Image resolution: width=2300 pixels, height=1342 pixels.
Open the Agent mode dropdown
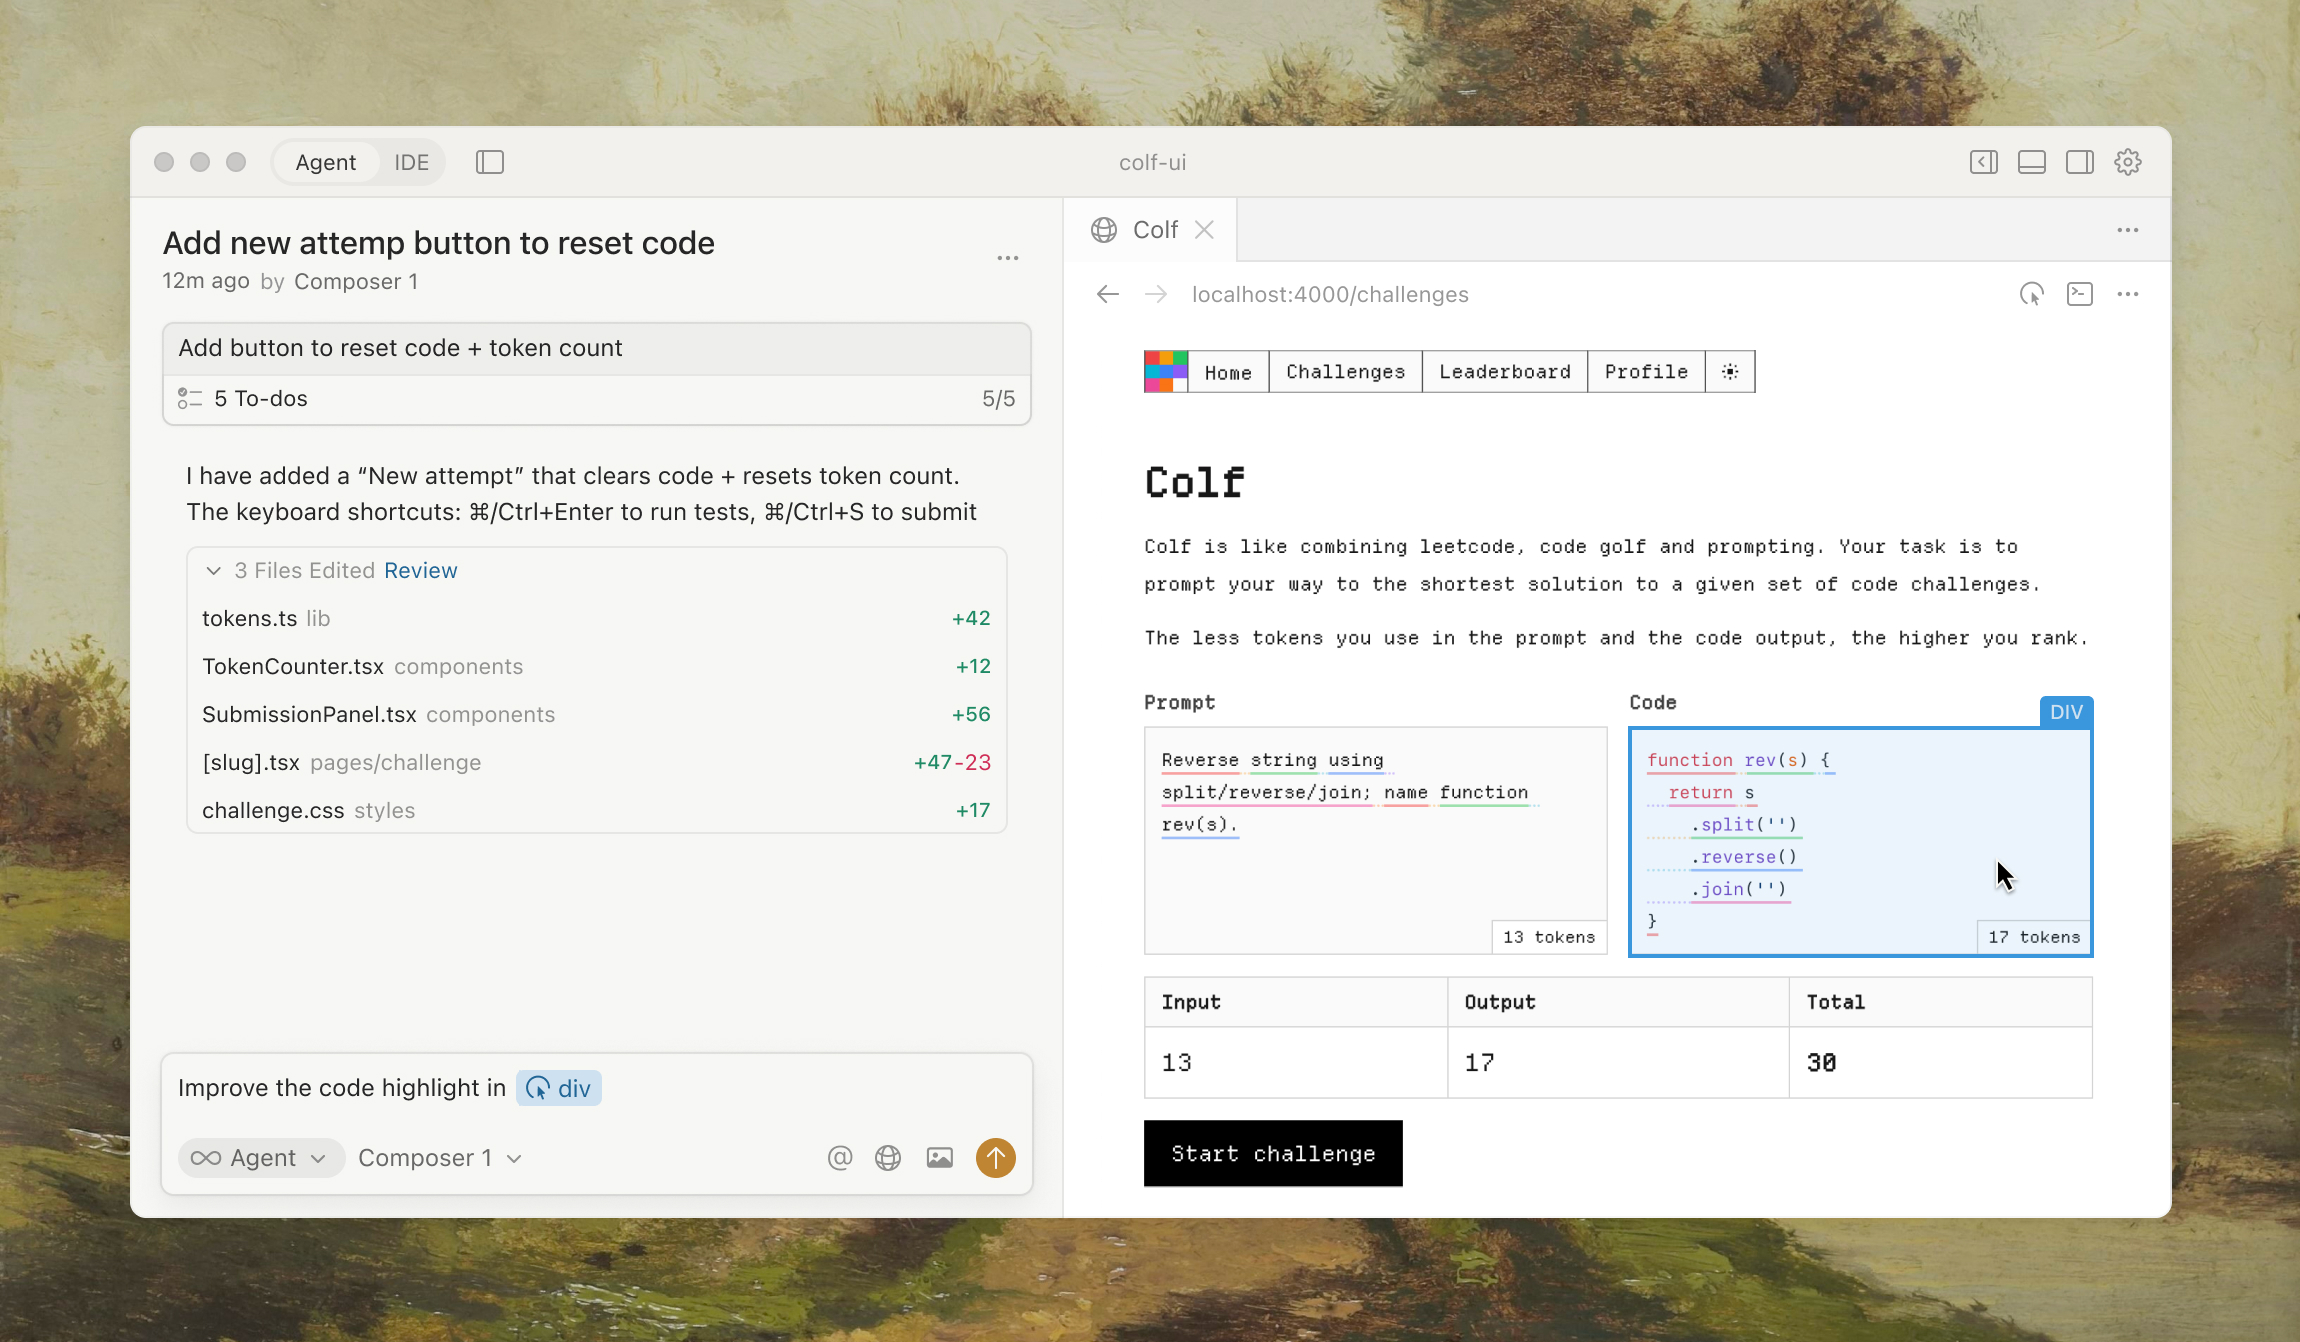[x=261, y=1157]
